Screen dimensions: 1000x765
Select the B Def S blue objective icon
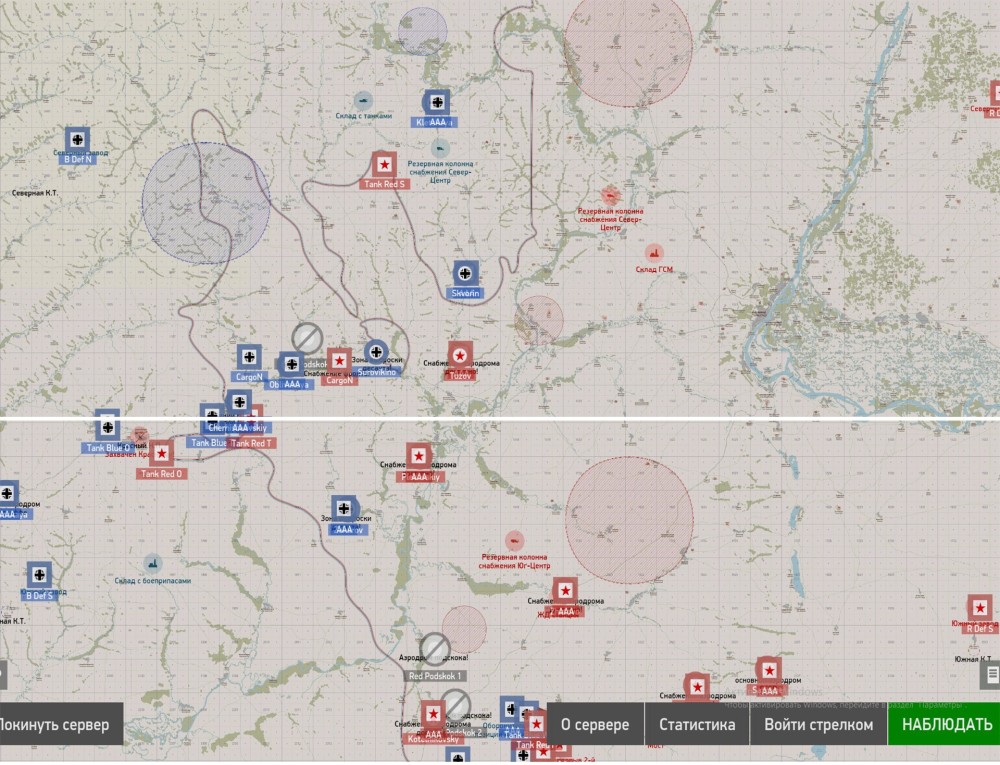pyautogui.click(x=39, y=575)
